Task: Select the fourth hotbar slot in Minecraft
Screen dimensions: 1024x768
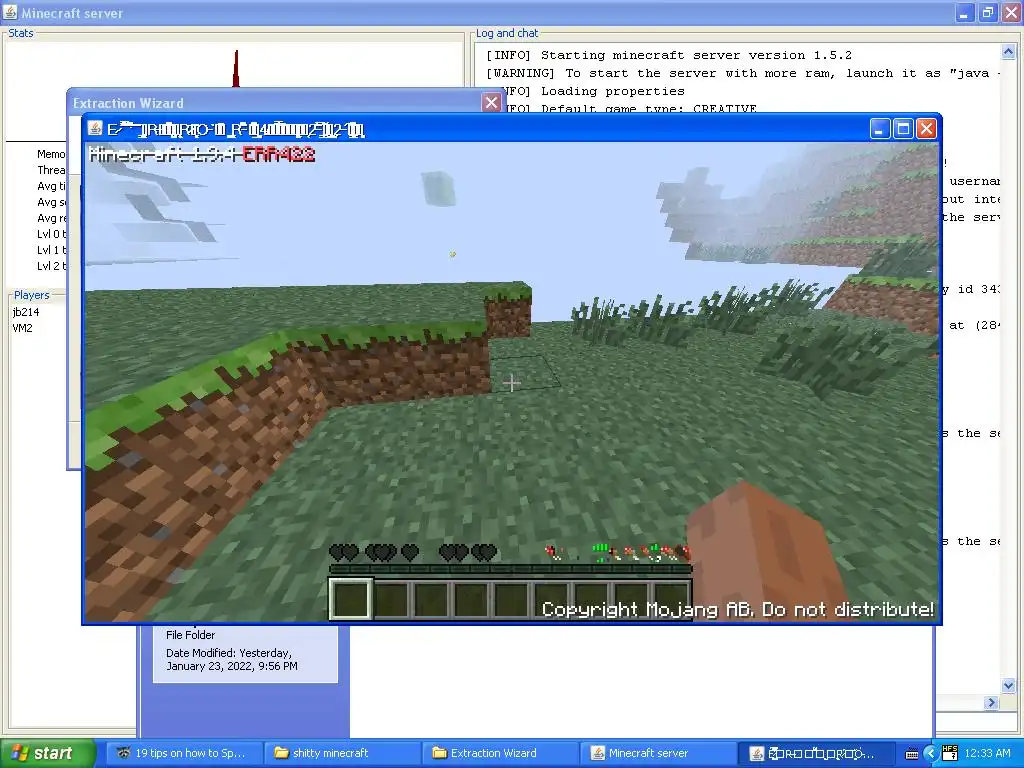Action: [472, 600]
